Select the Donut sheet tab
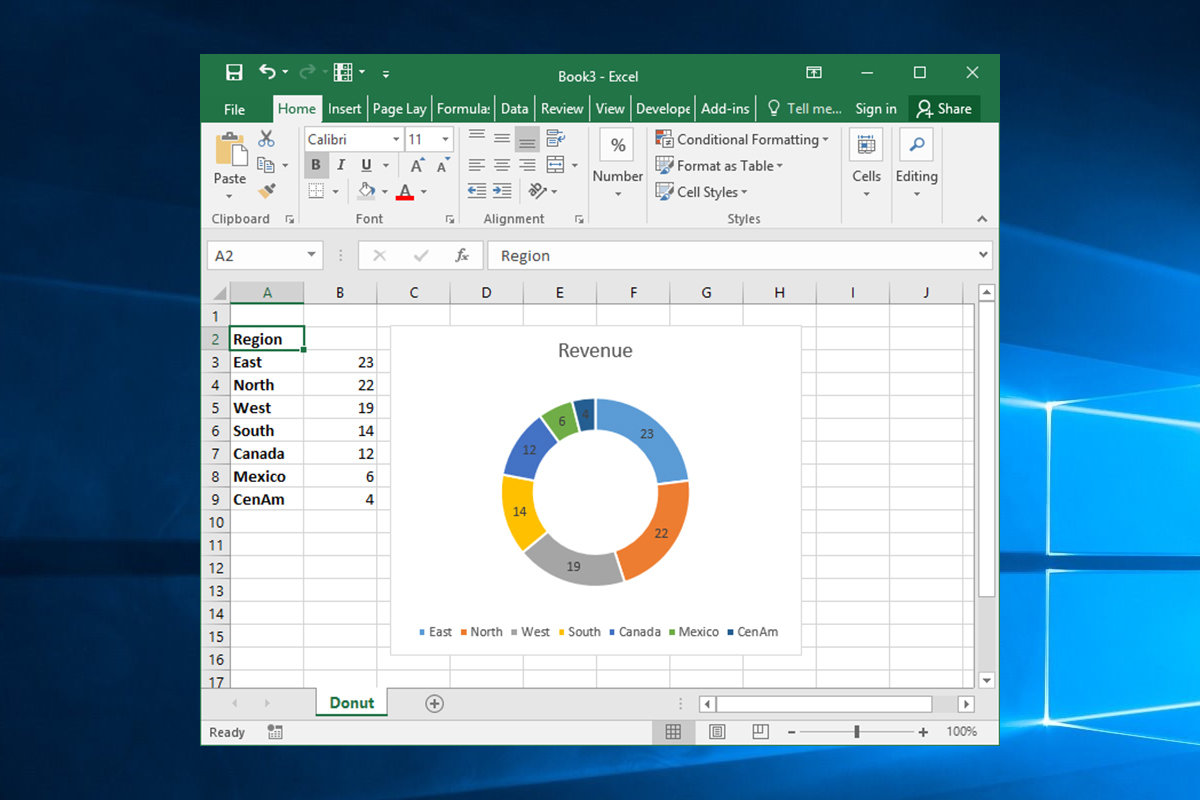 point(351,703)
